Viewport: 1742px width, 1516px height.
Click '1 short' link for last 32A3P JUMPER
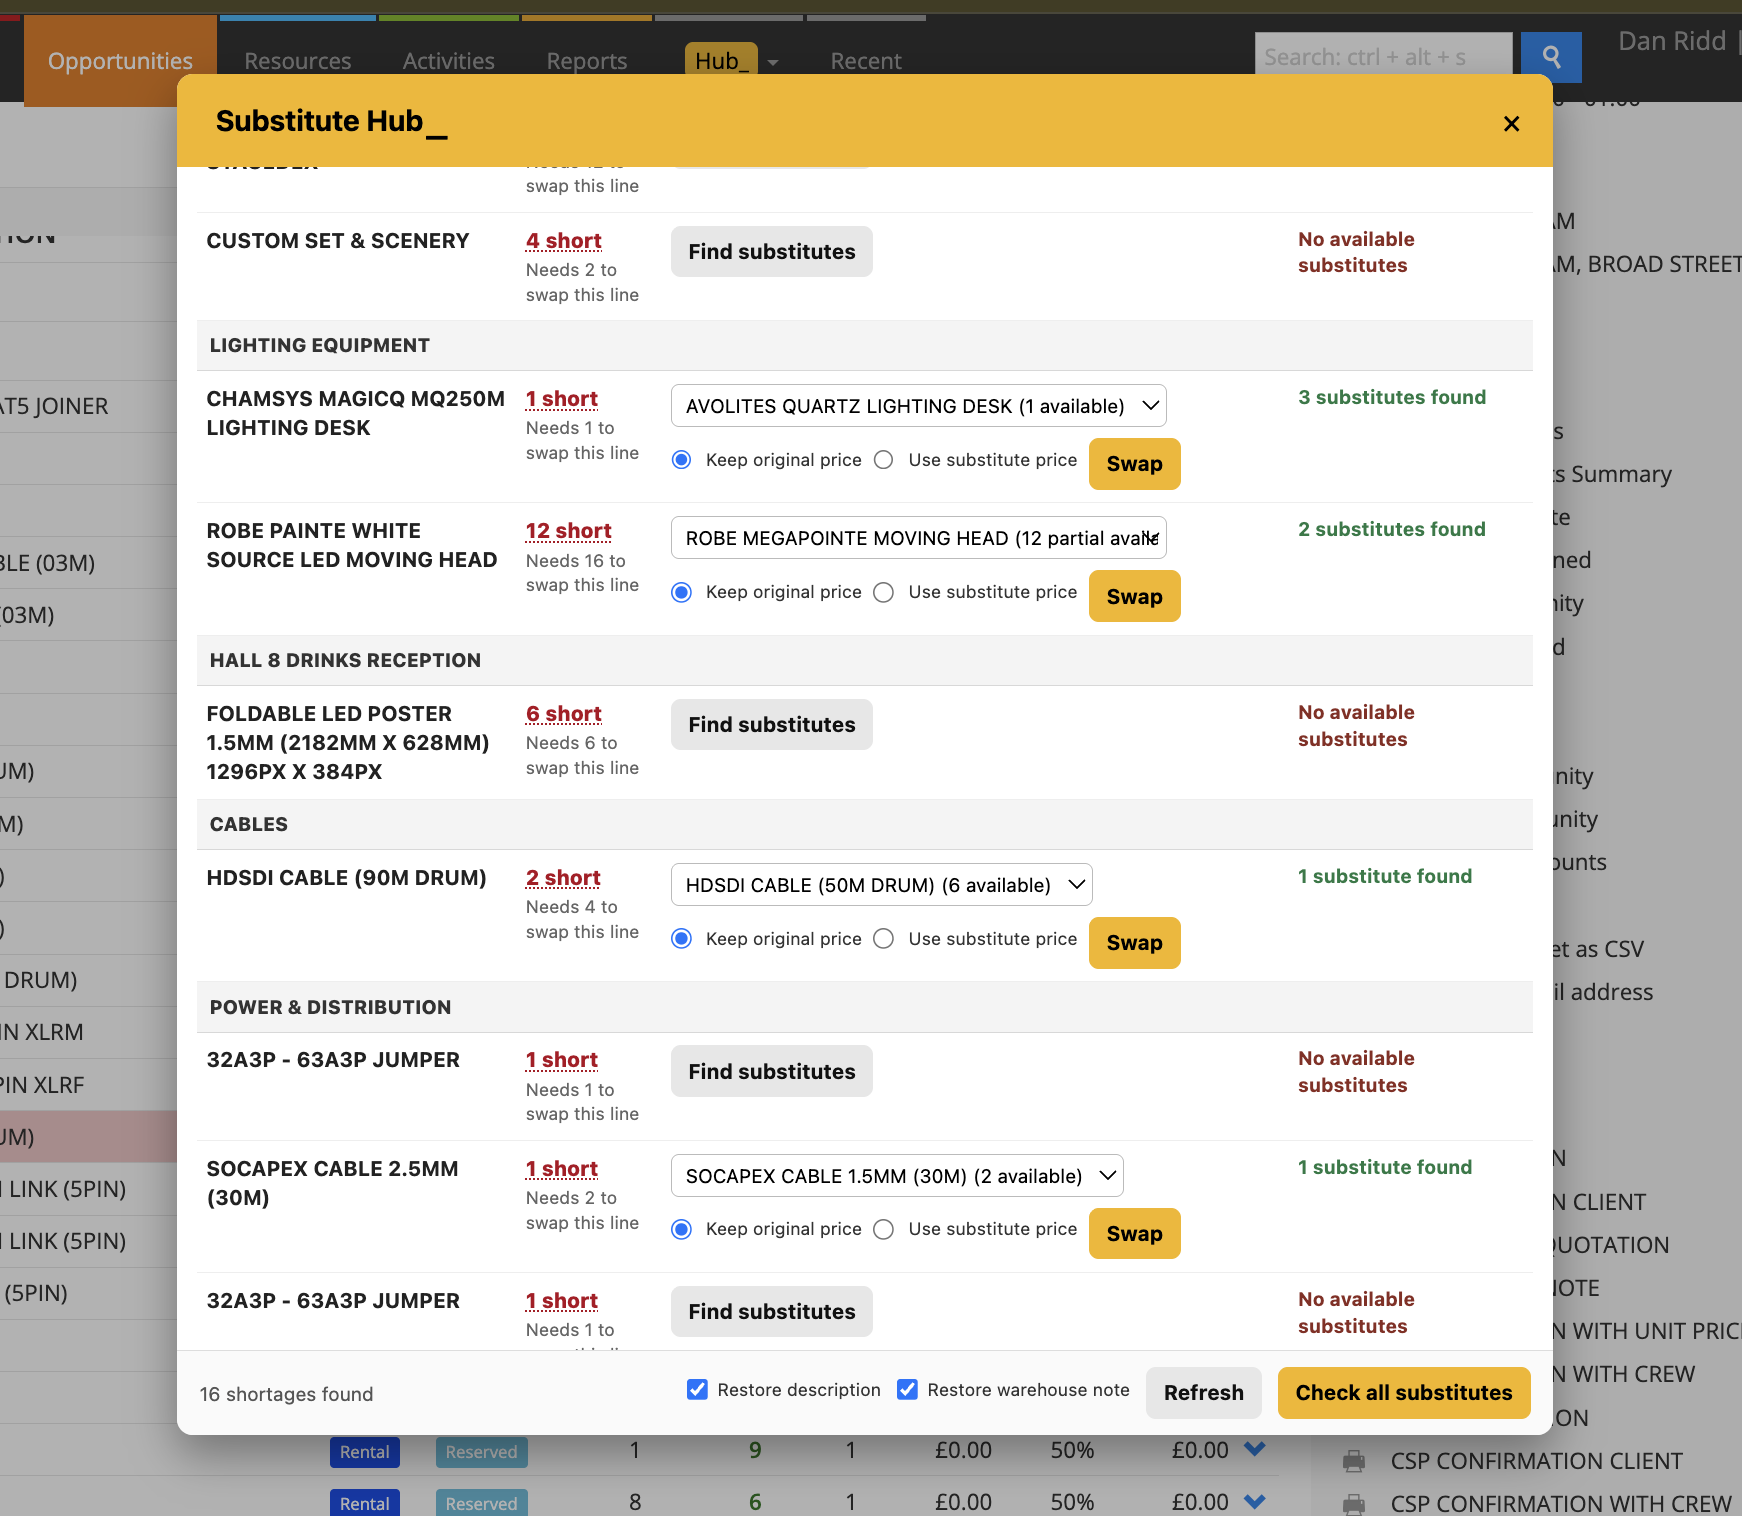click(x=562, y=1301)
